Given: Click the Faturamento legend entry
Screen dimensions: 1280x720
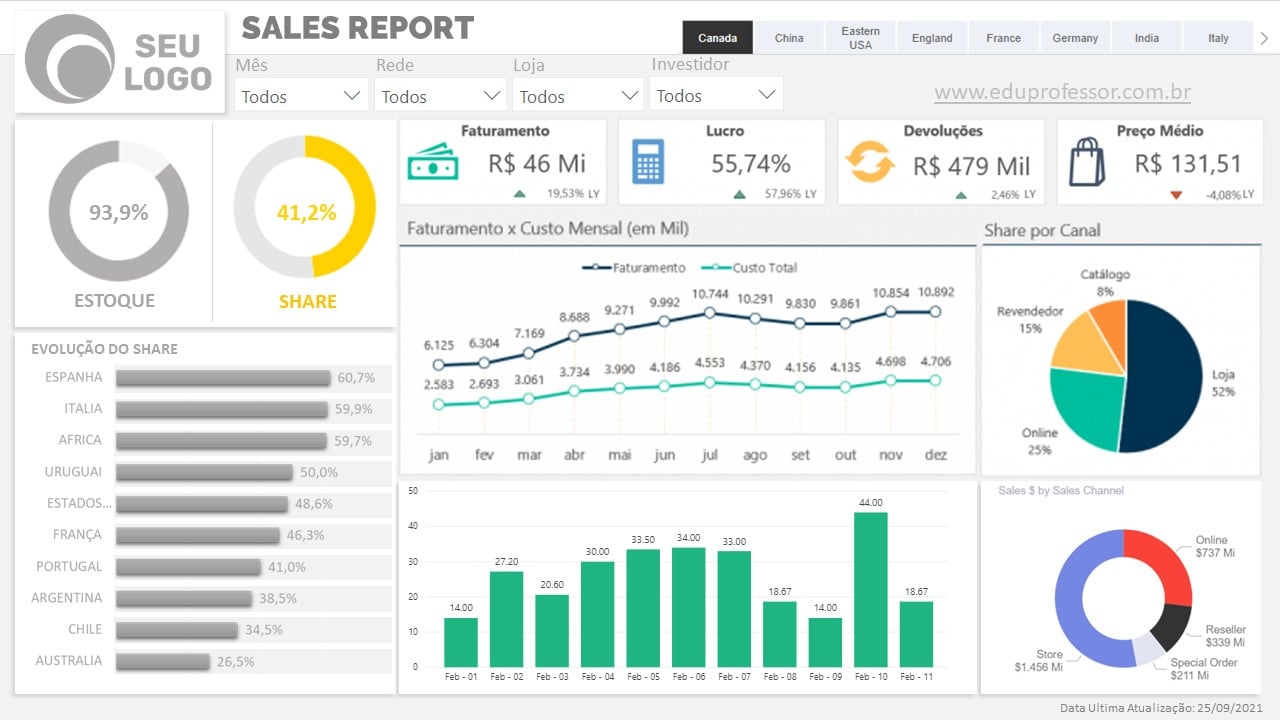Looking at the screenshot, I should coord(634,268).
